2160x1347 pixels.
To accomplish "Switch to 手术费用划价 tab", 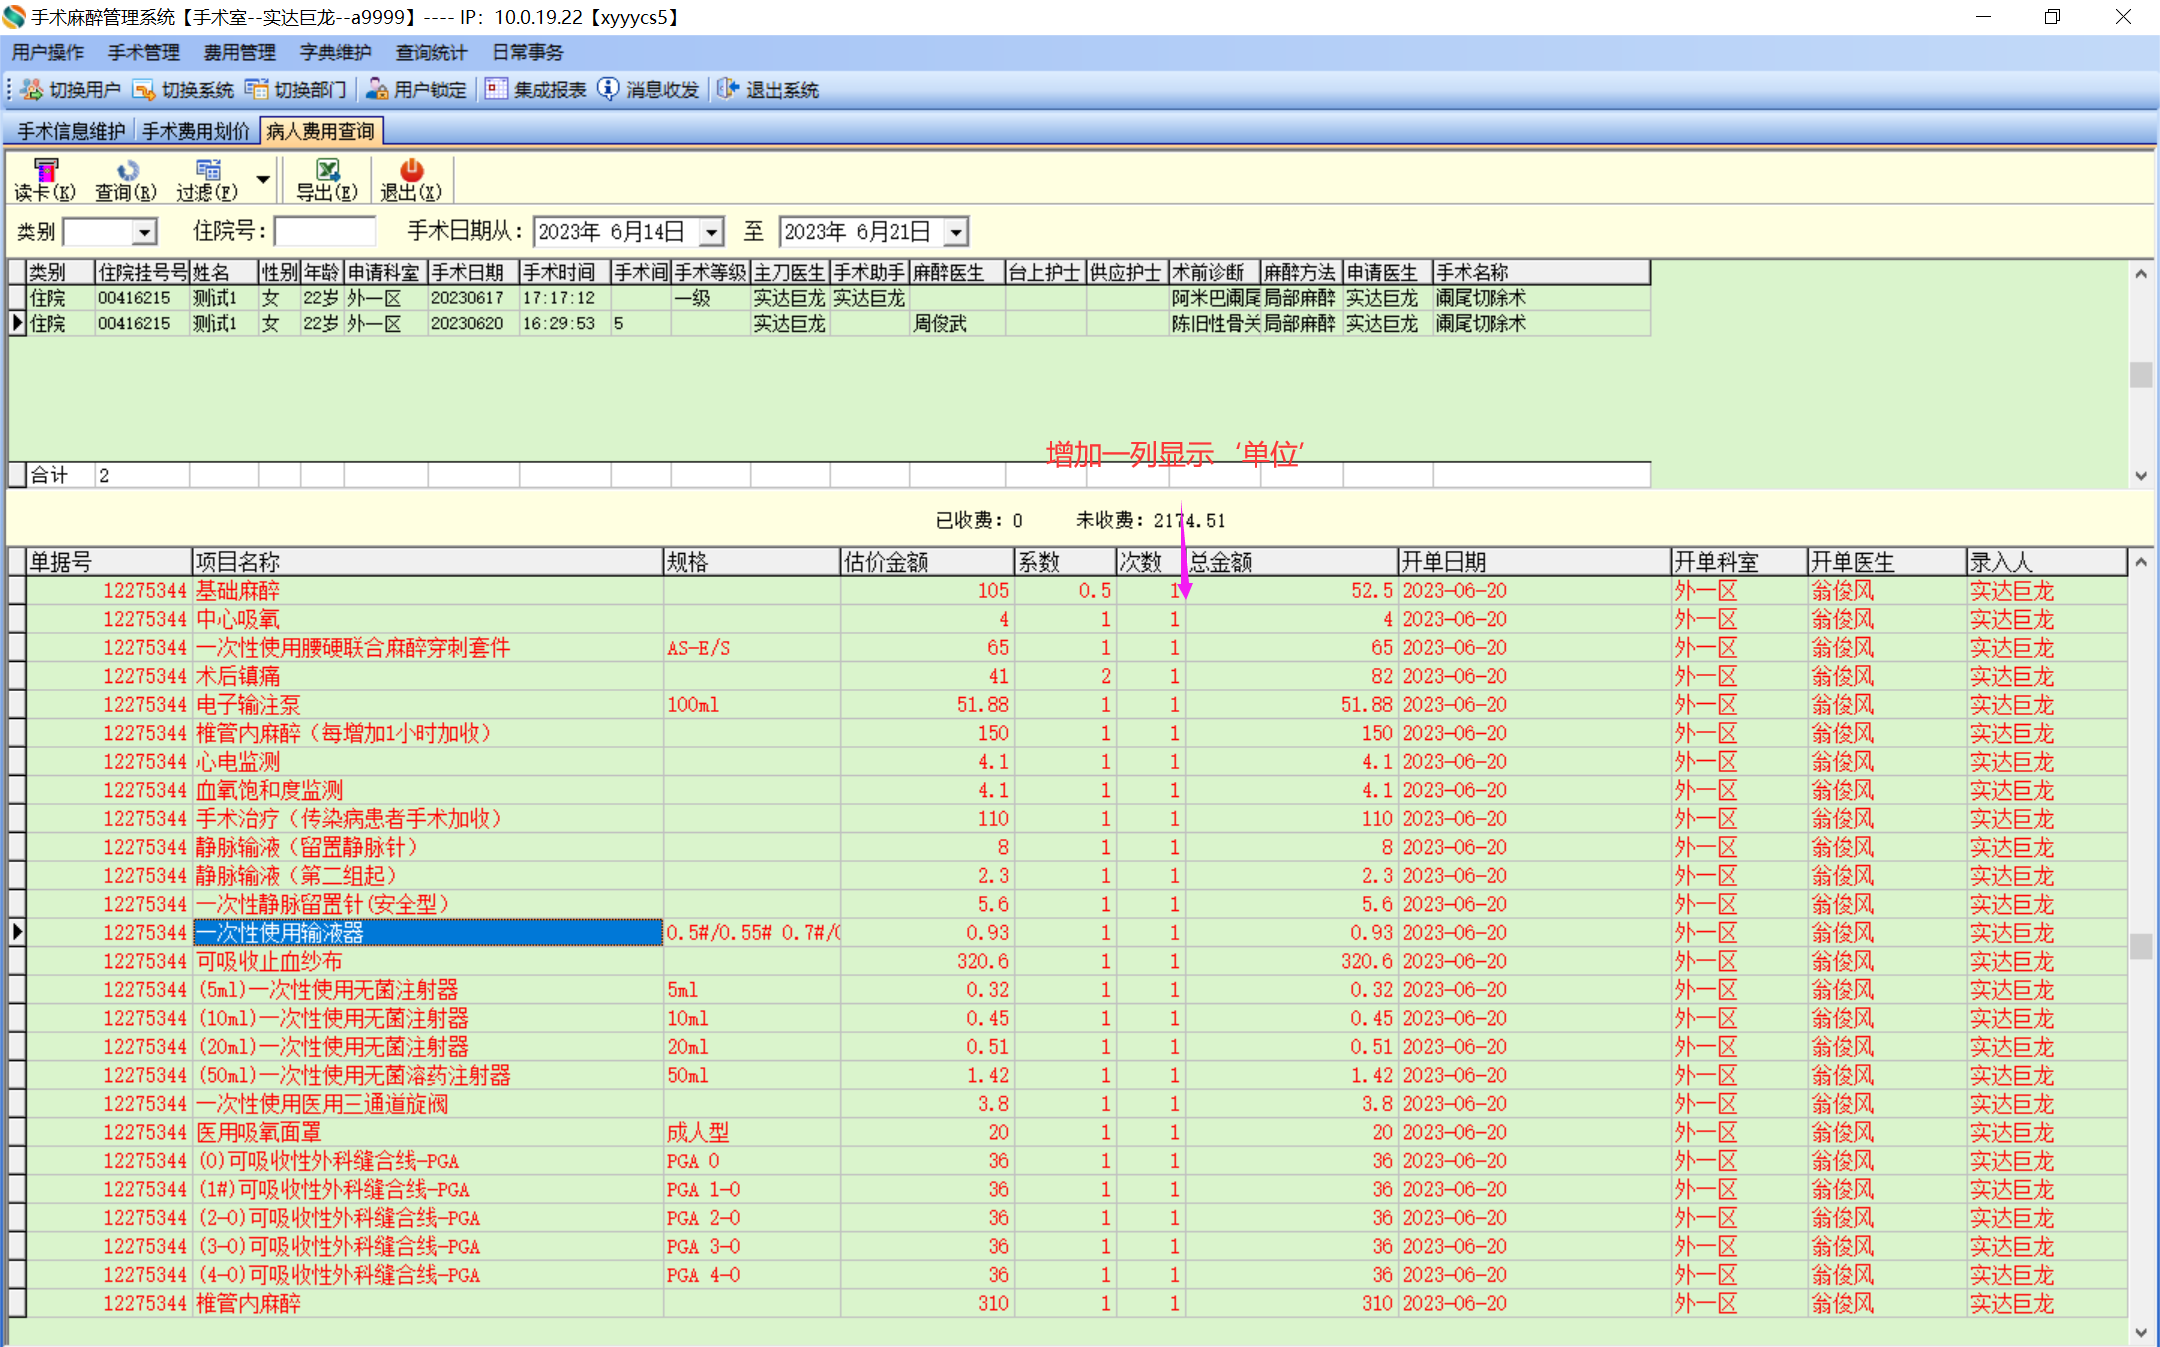I will coord(195,131).
